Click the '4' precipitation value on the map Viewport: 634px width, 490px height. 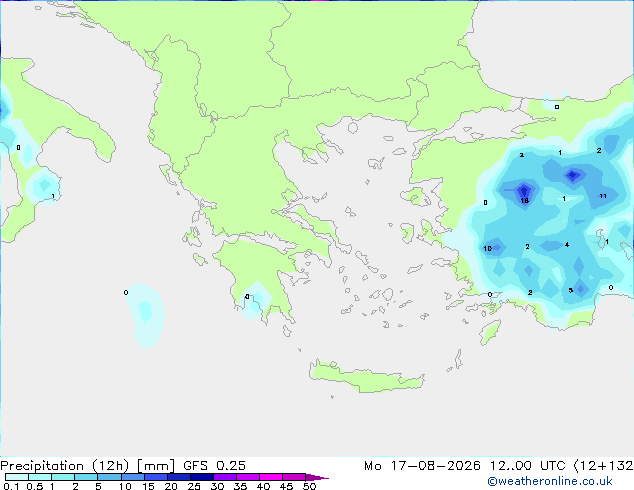[x=567, y=245]
